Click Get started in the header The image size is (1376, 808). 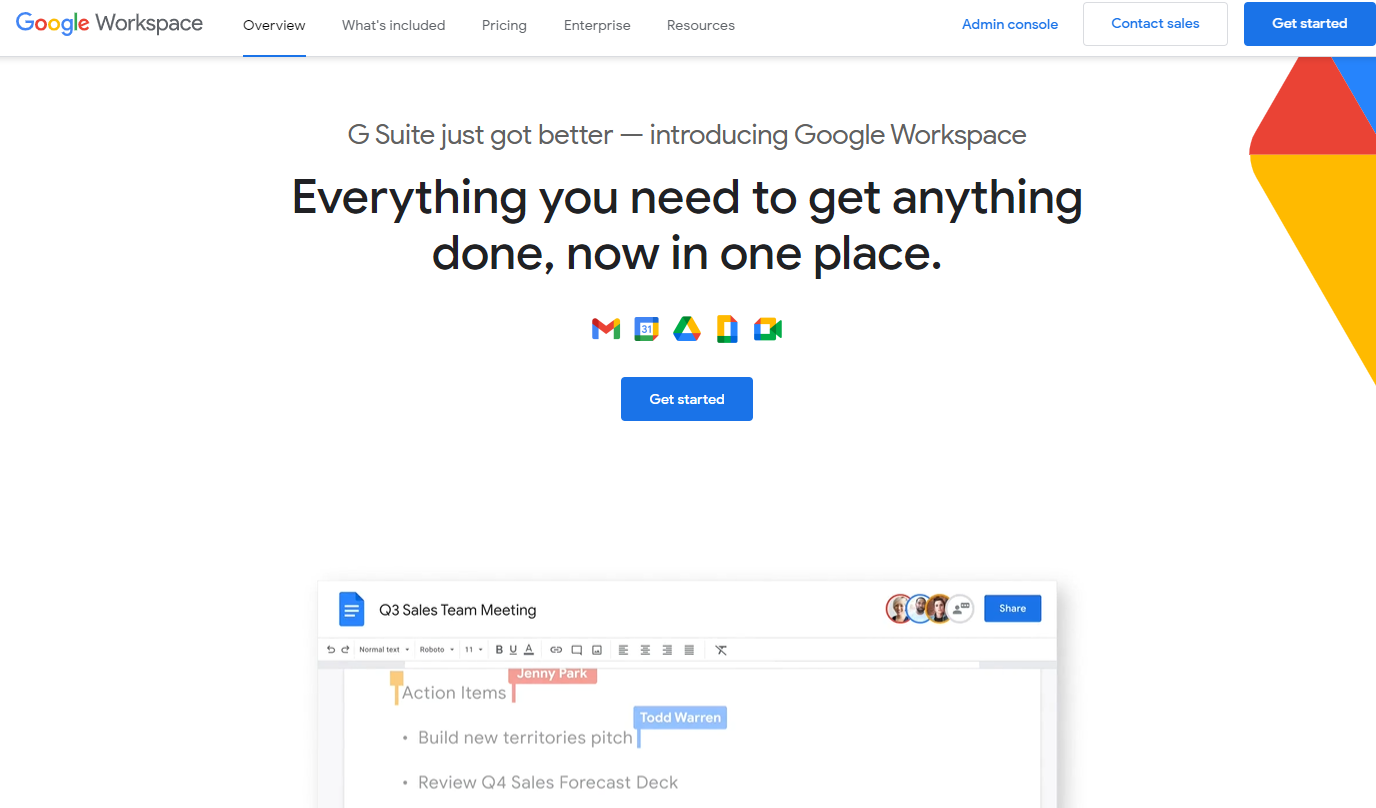(x=1310, y=24)
